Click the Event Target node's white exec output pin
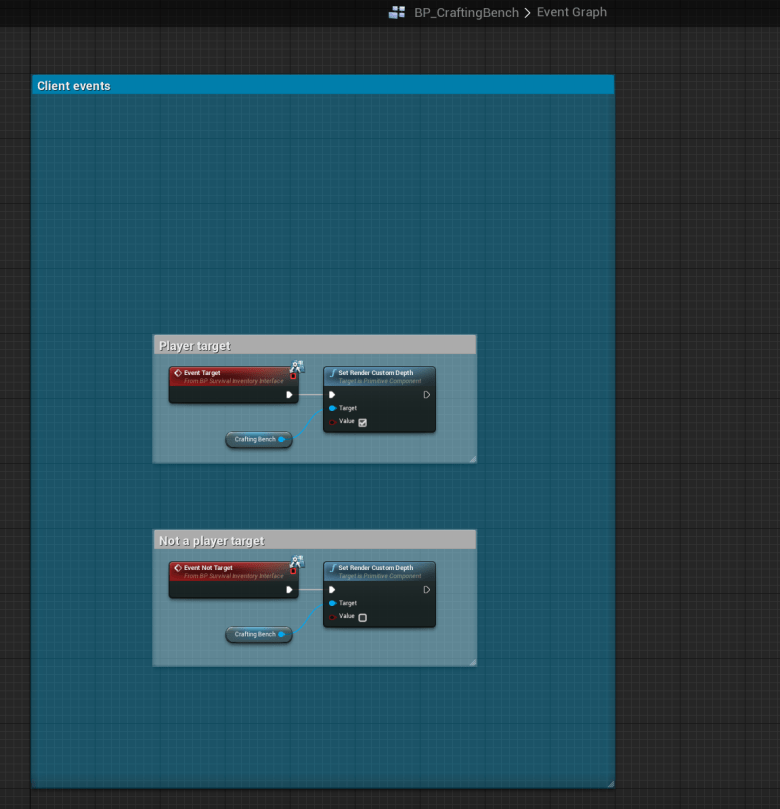 tap(289, 395)
